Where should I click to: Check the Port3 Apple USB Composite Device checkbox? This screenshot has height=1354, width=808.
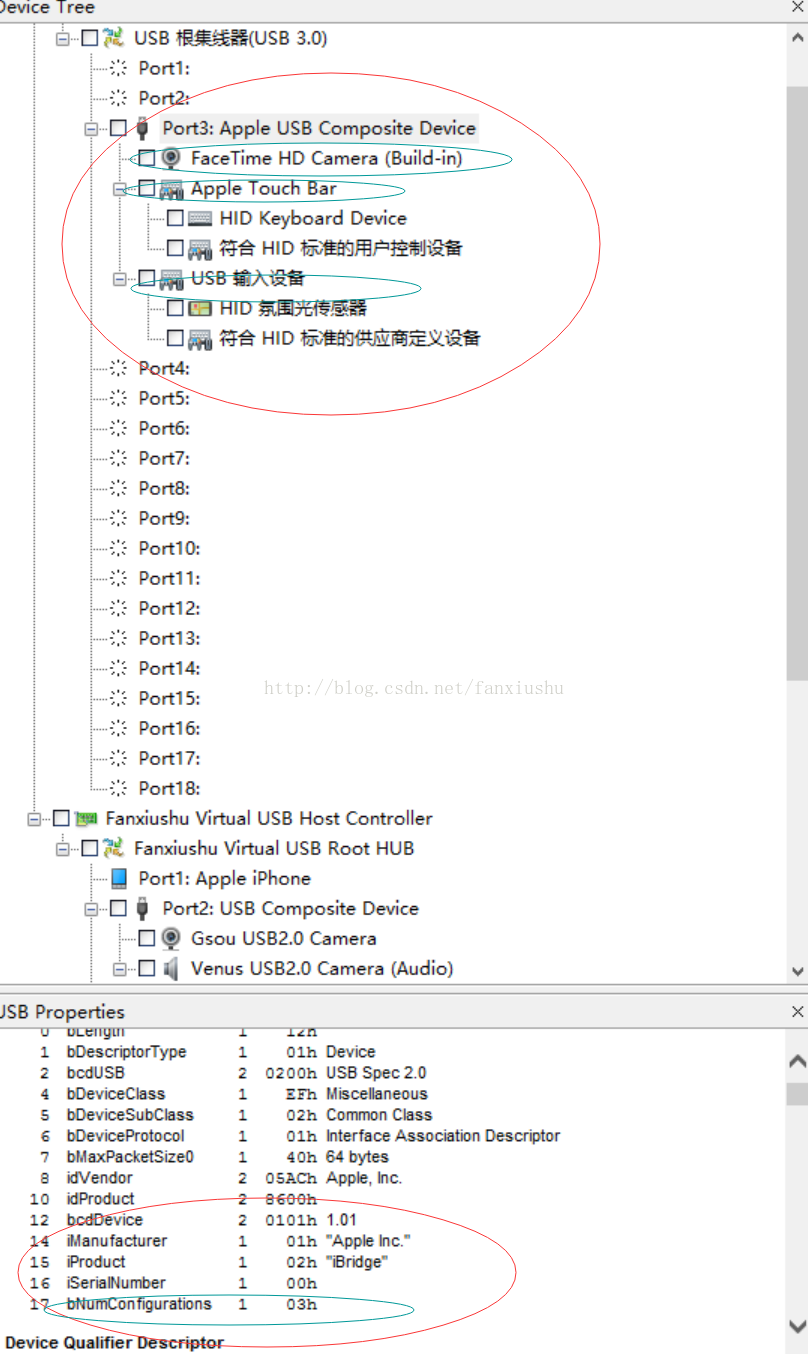coord(118,128)
